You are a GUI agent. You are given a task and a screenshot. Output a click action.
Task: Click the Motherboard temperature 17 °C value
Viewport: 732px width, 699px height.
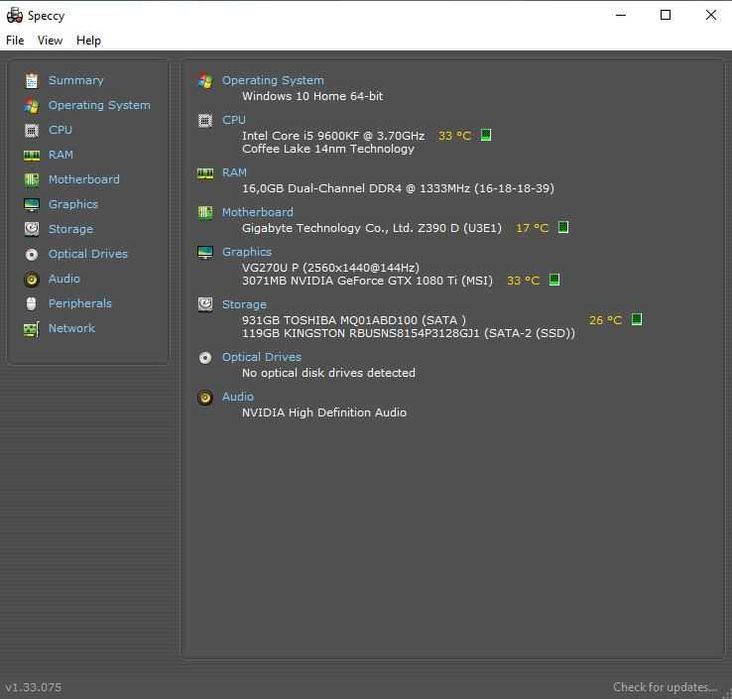click(x=532, y=228)
